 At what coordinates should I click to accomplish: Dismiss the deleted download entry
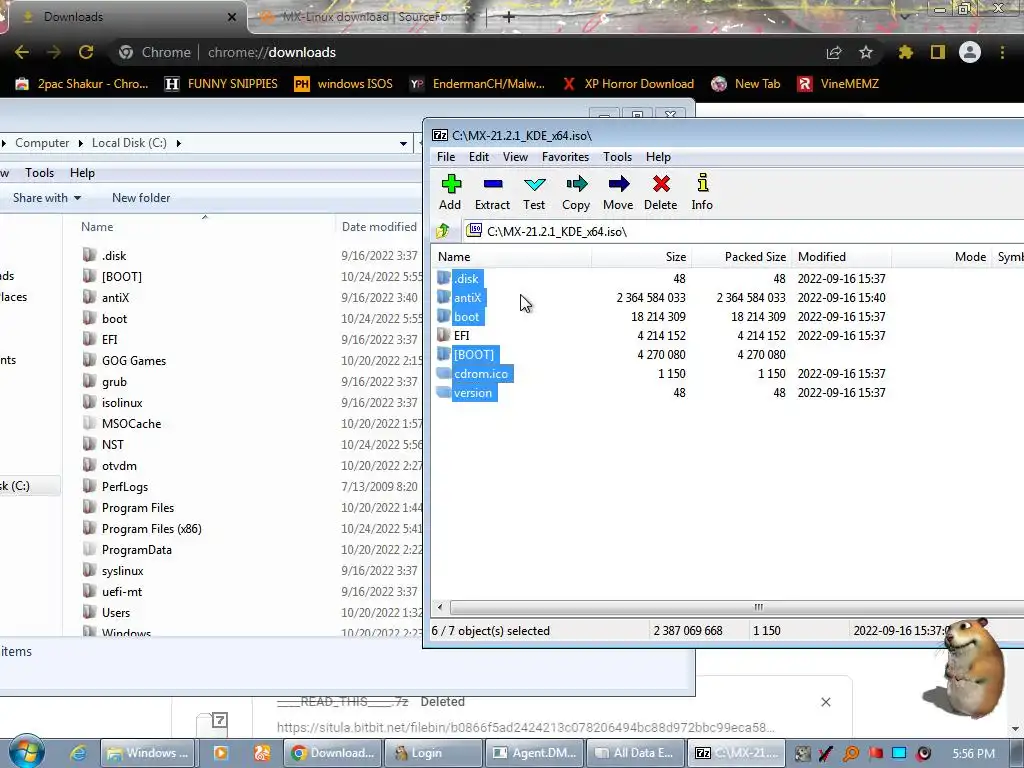point(825,702)
